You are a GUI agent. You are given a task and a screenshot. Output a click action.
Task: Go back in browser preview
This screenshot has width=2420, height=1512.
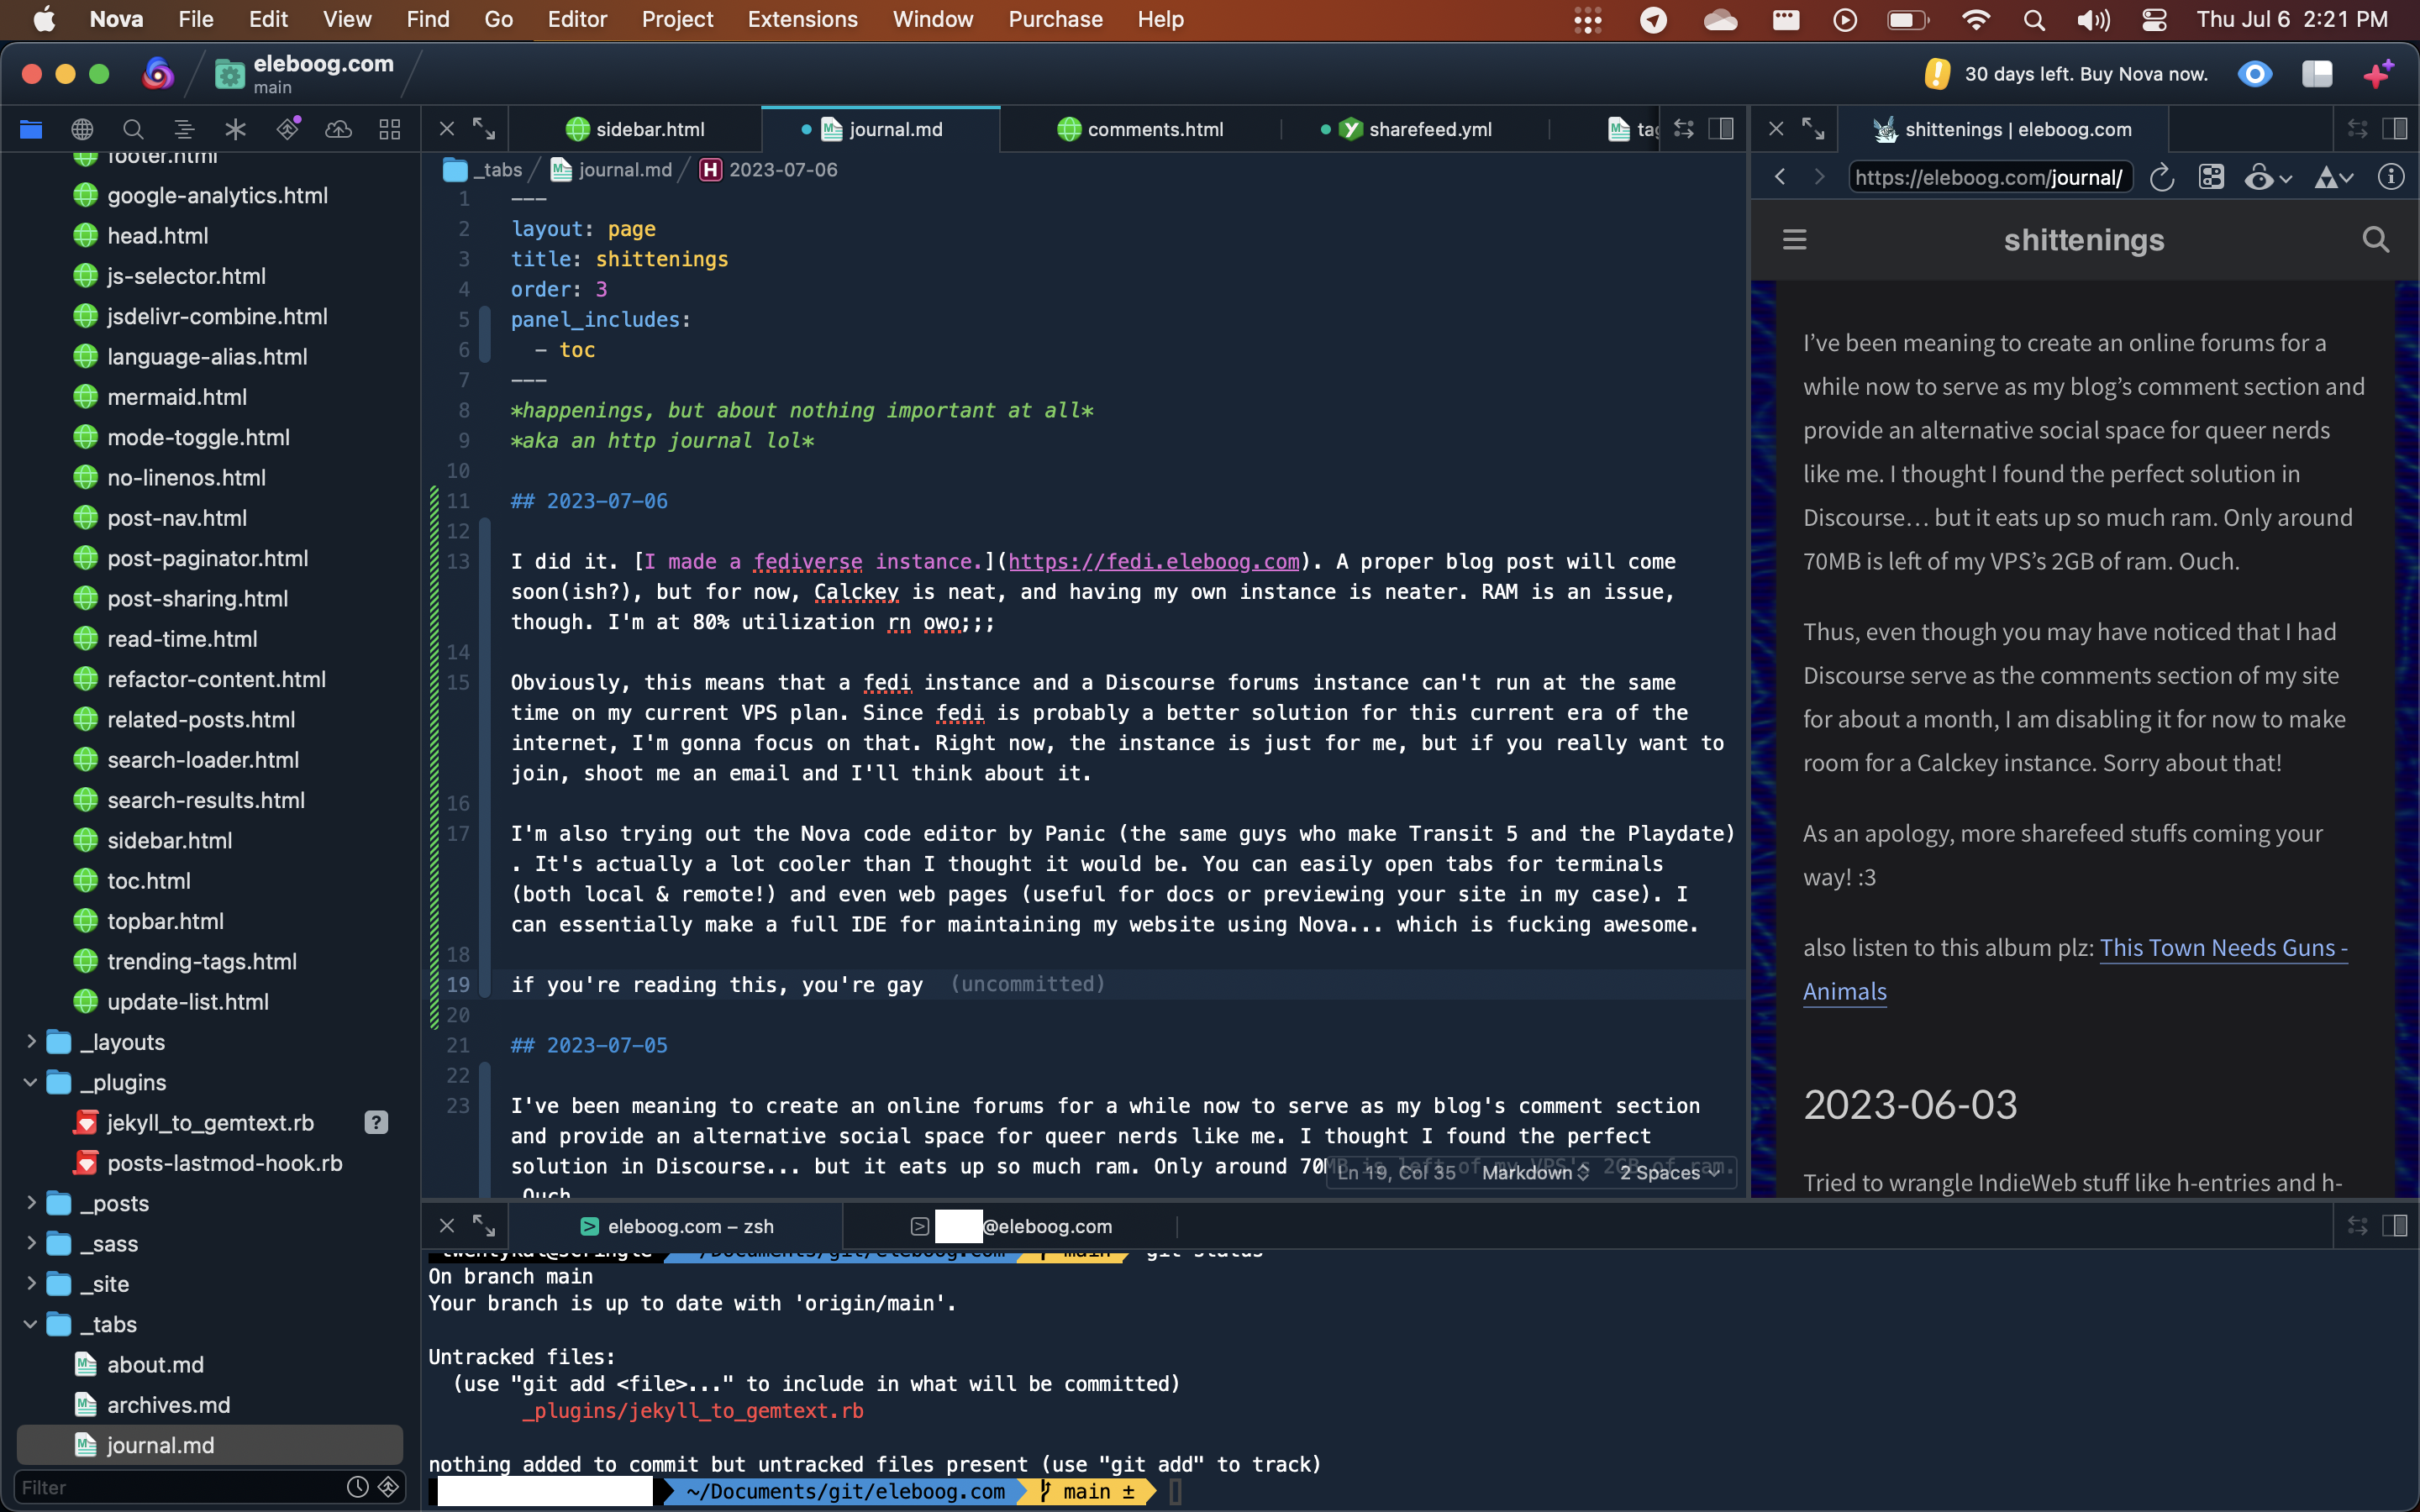1780,177
